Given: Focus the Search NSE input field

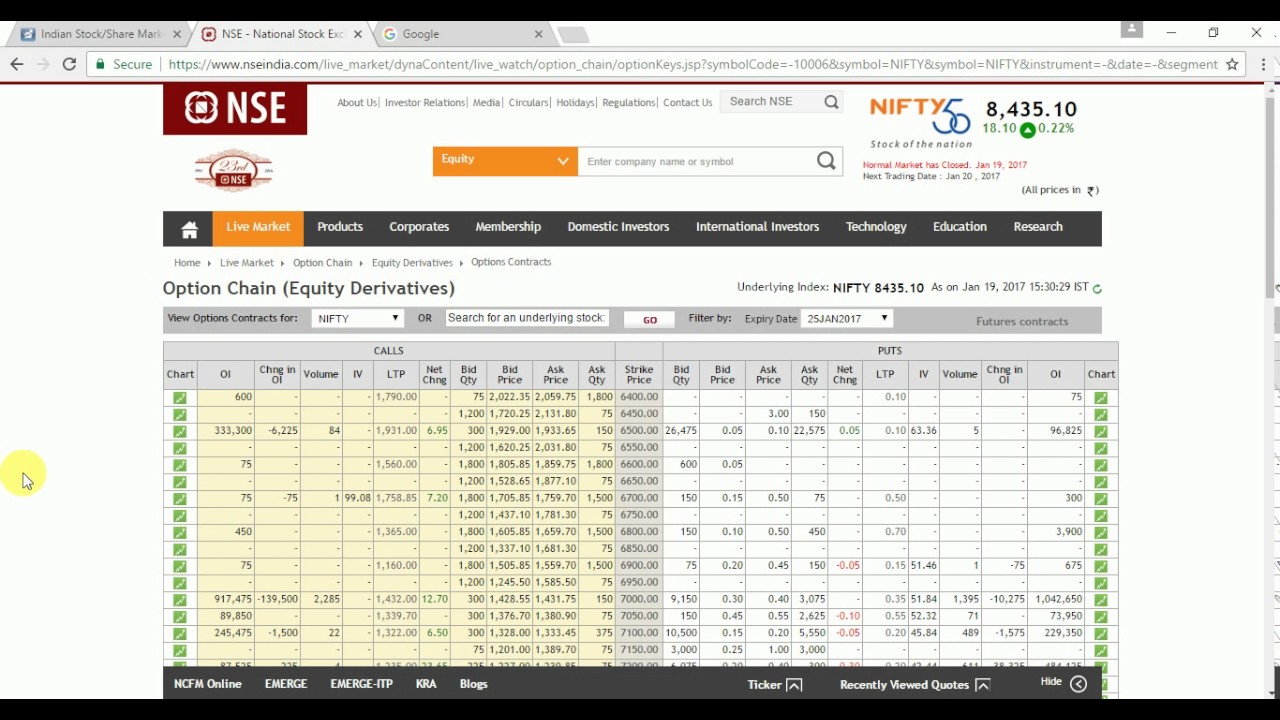Looking at the screenshot, I should tap(773, 102).
